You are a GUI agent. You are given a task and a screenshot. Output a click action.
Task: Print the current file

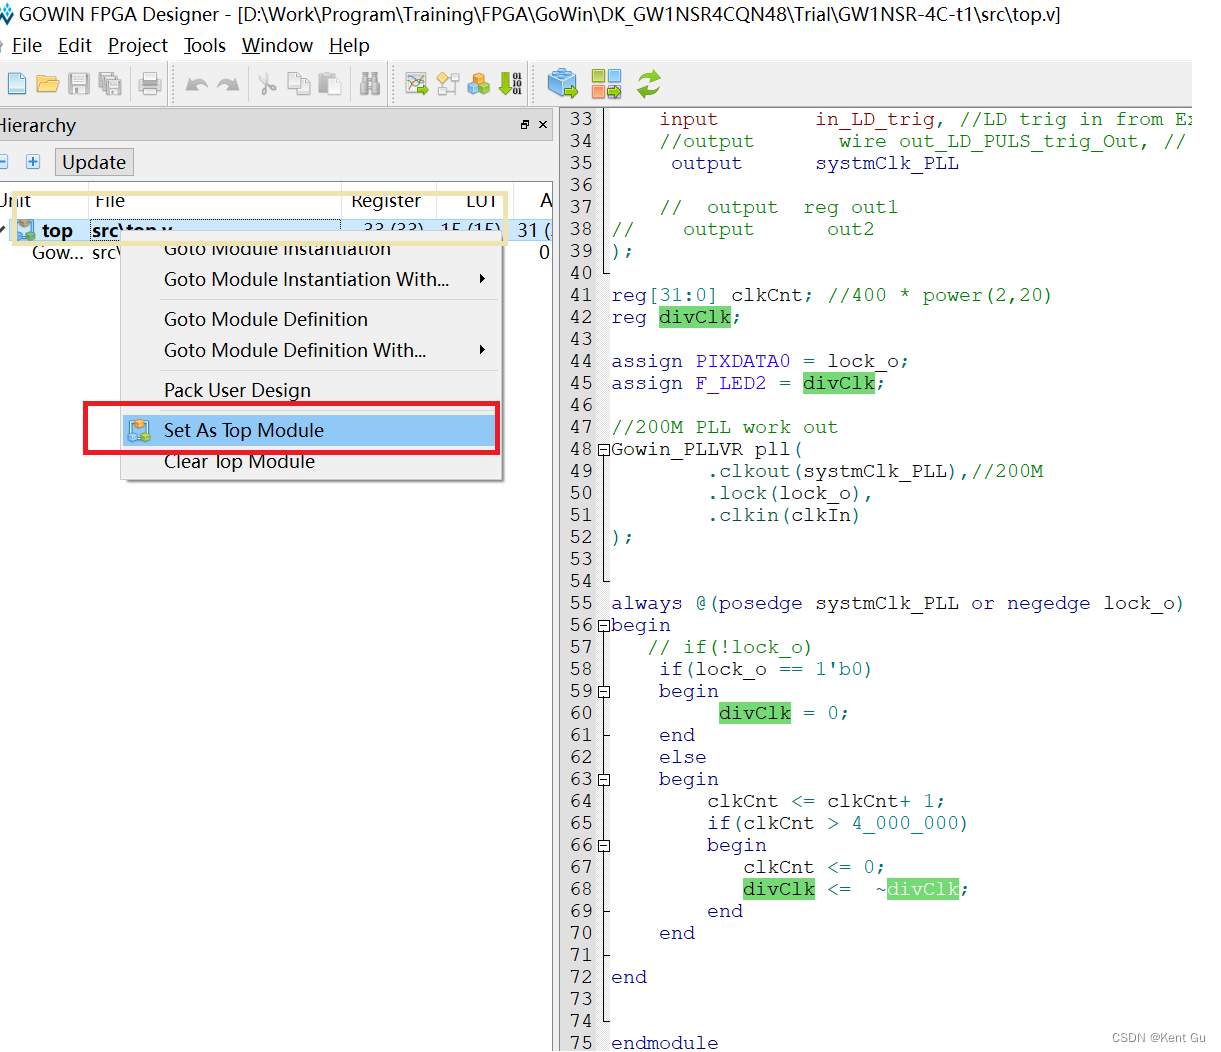click(x=150, y=84)
